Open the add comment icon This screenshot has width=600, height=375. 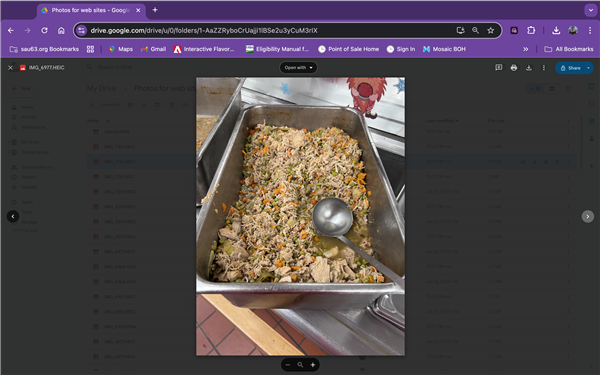[499, 68]
